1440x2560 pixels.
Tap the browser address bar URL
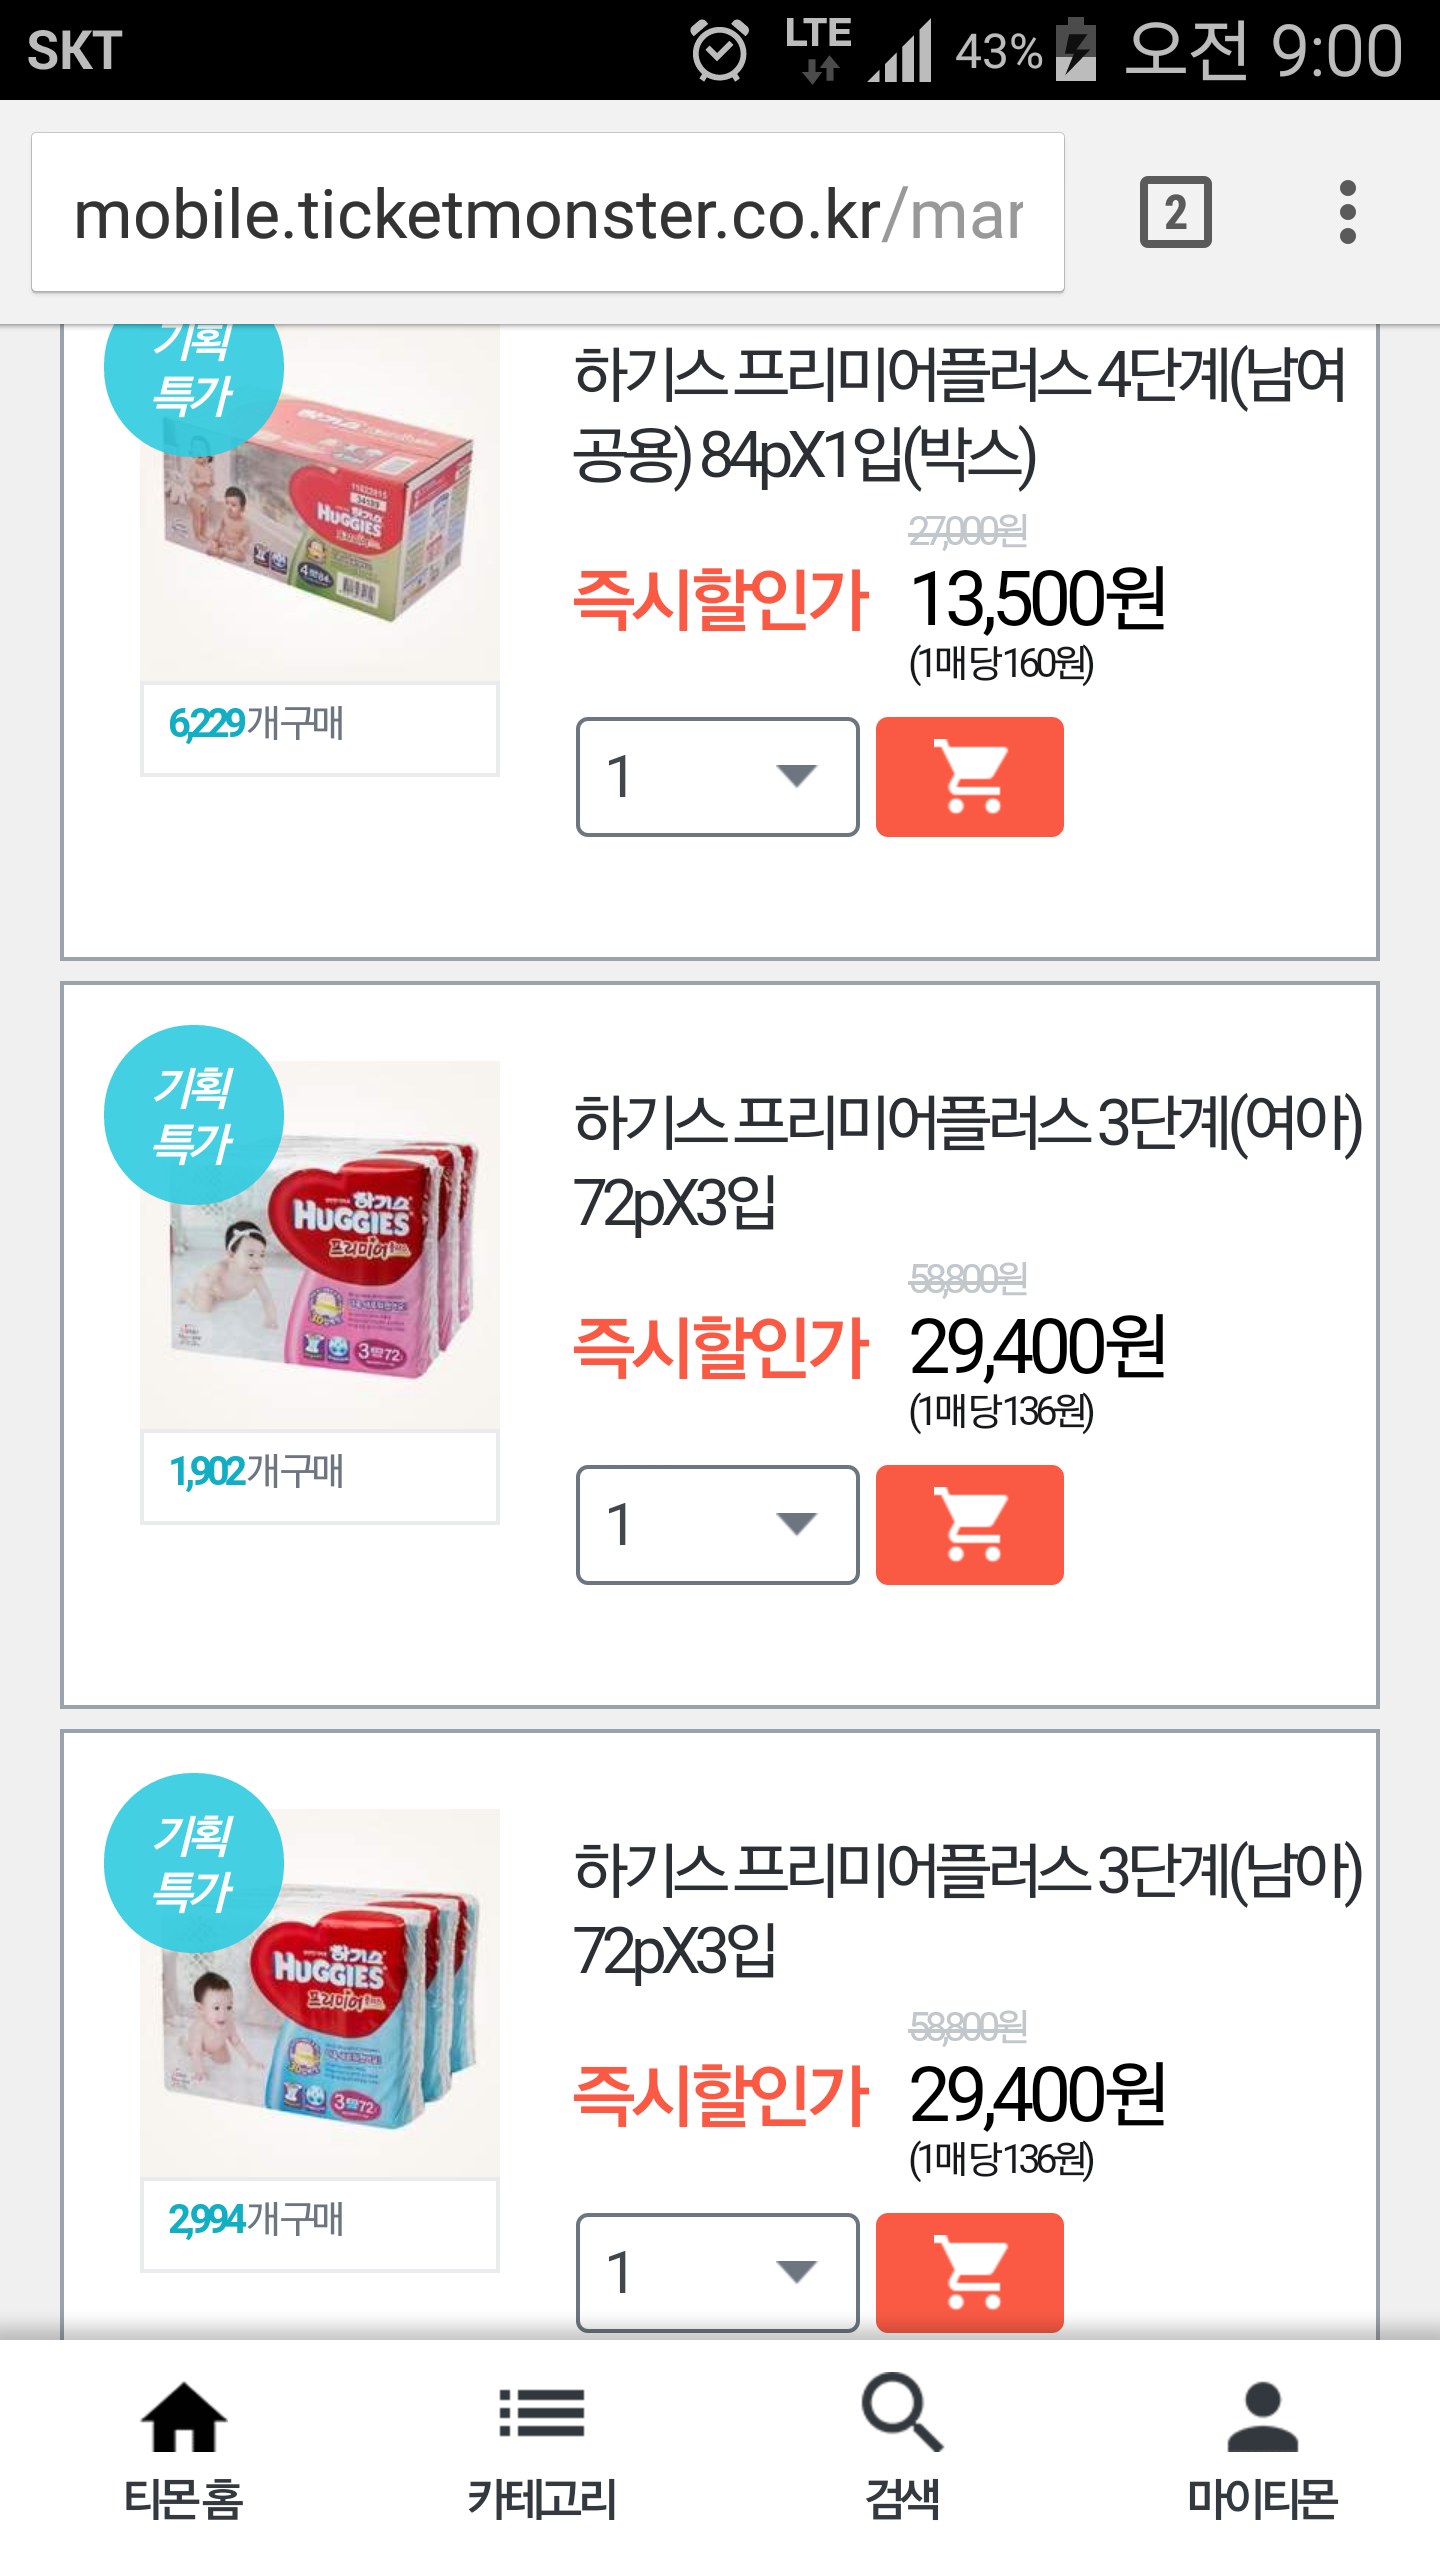tap(547, 214)
